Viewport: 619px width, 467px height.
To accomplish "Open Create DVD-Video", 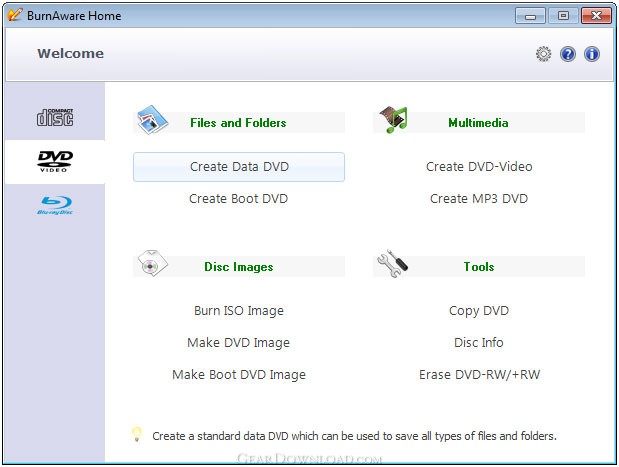I will [479, 167].
